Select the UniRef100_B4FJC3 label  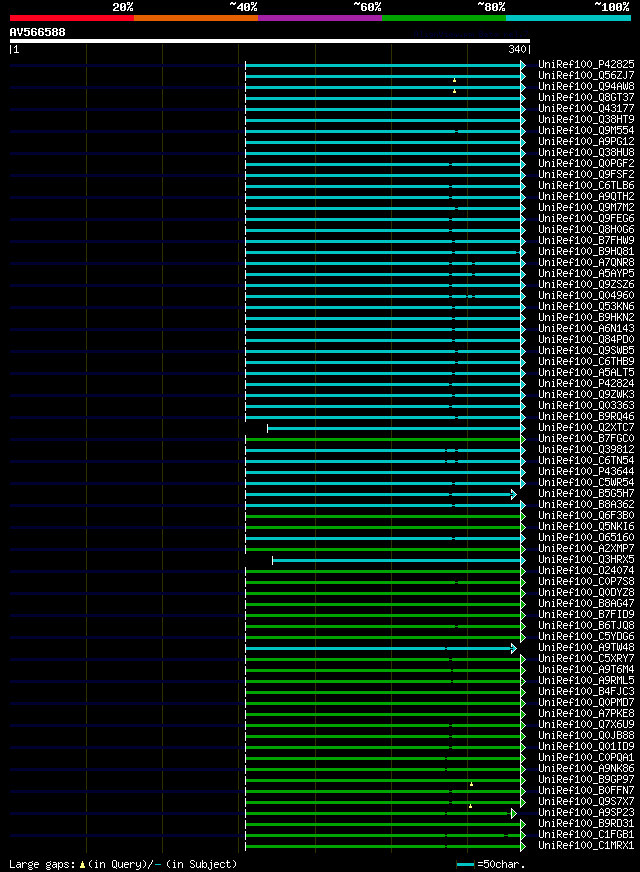[x=586, y=692]
